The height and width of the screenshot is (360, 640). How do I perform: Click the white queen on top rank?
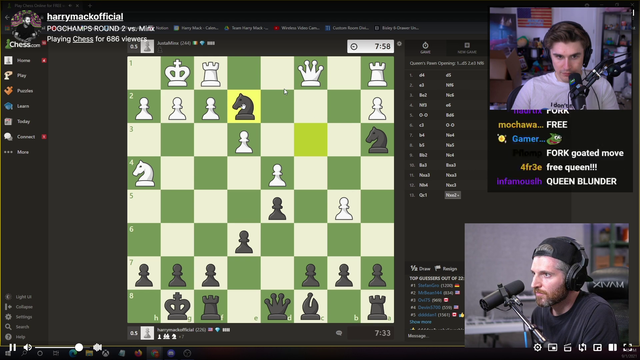pos(310,73)
